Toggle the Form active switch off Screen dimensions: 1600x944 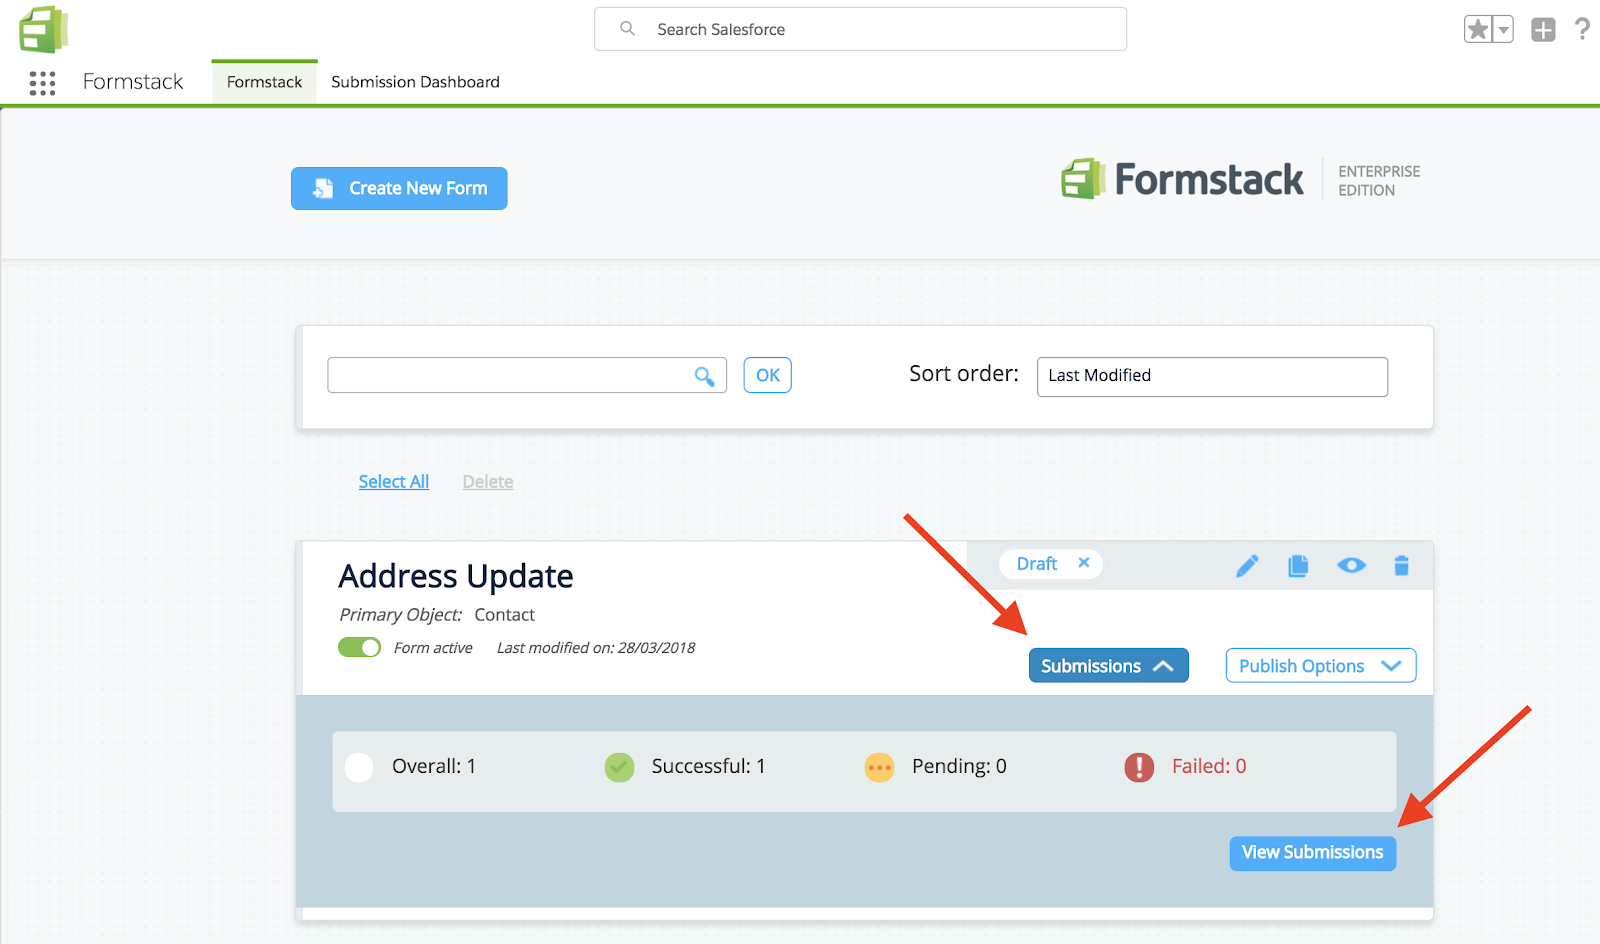point(359,647)
